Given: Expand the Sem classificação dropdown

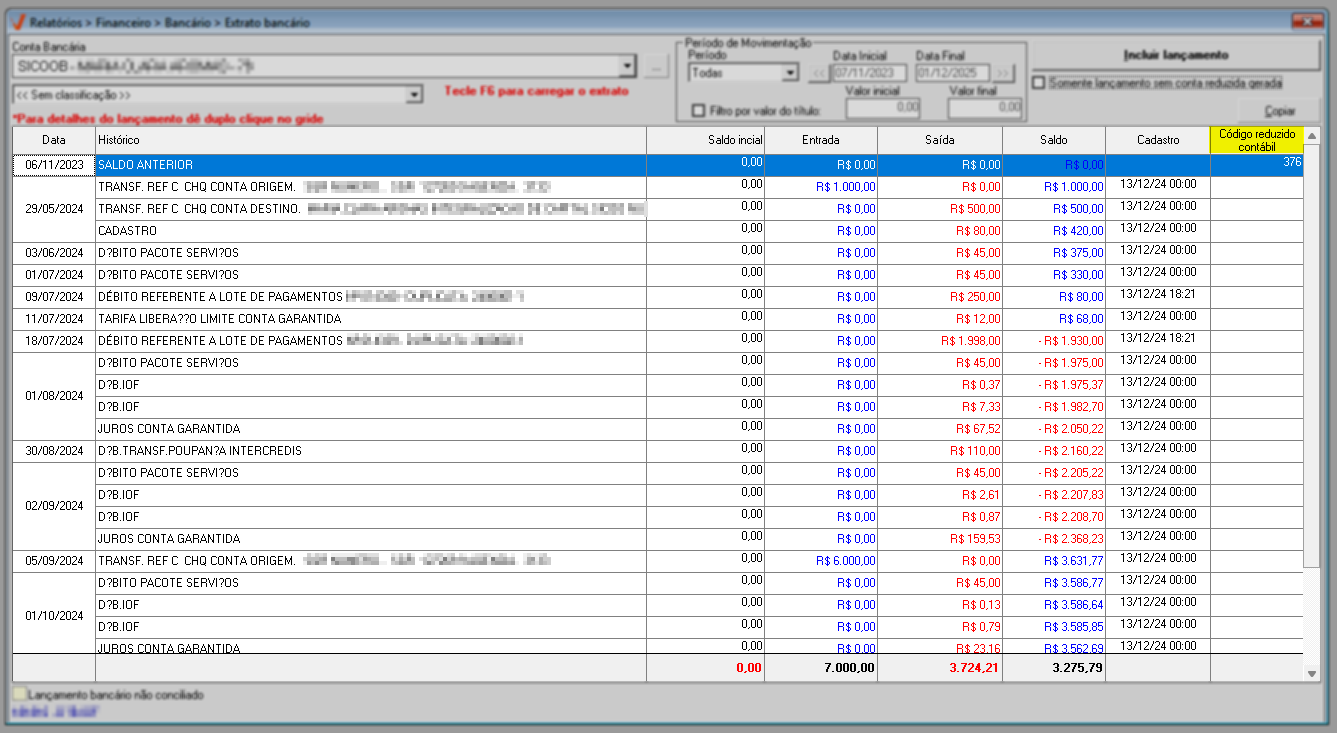Looking at the screenshot, I should (x=415, y=95).
